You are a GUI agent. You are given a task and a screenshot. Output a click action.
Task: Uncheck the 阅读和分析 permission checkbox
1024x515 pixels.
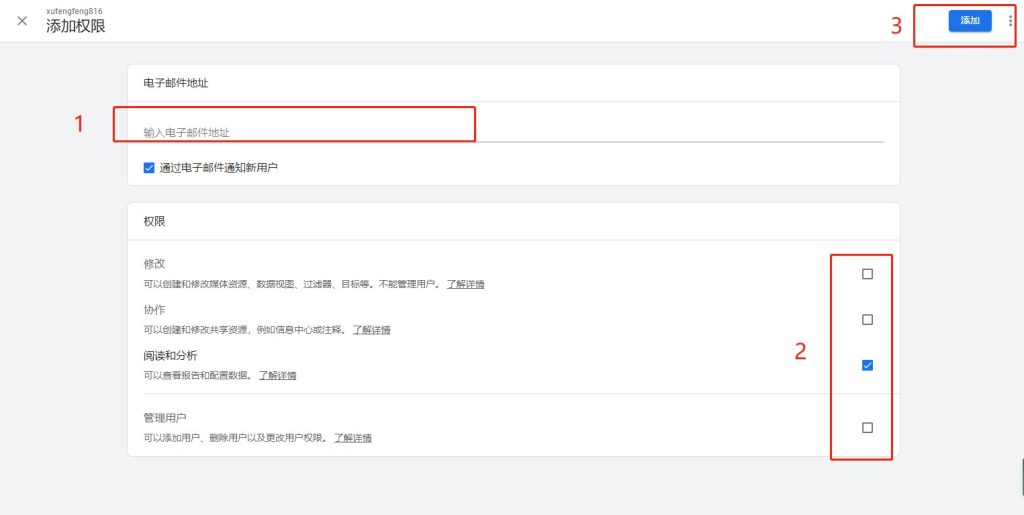point(867,365)
